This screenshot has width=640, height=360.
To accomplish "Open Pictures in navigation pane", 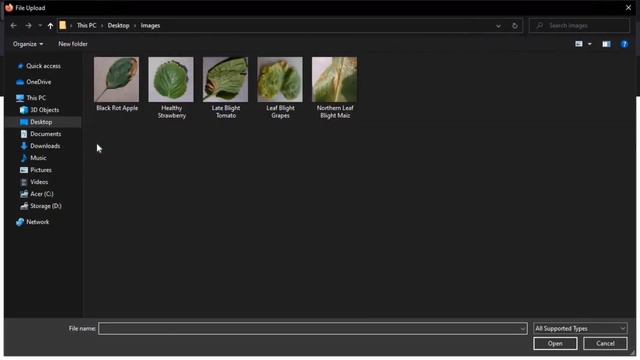I will click(x=41, y=170).
